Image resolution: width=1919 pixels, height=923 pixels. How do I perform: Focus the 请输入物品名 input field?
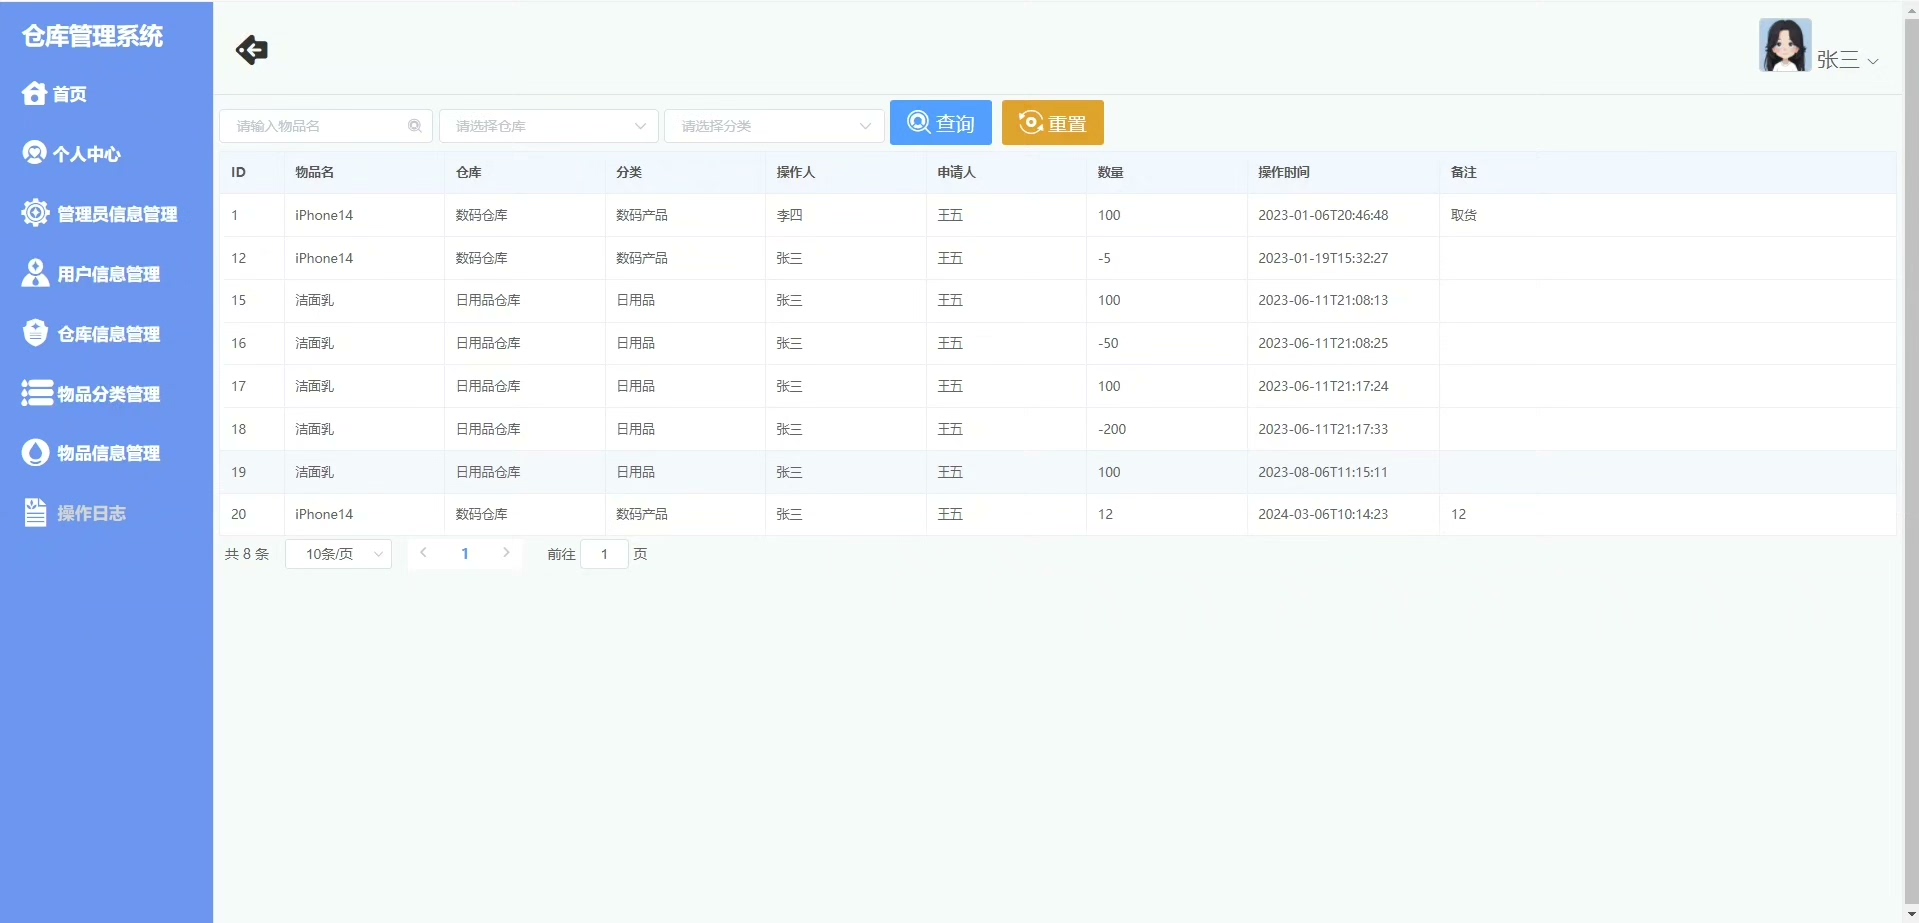click(315, 126)
